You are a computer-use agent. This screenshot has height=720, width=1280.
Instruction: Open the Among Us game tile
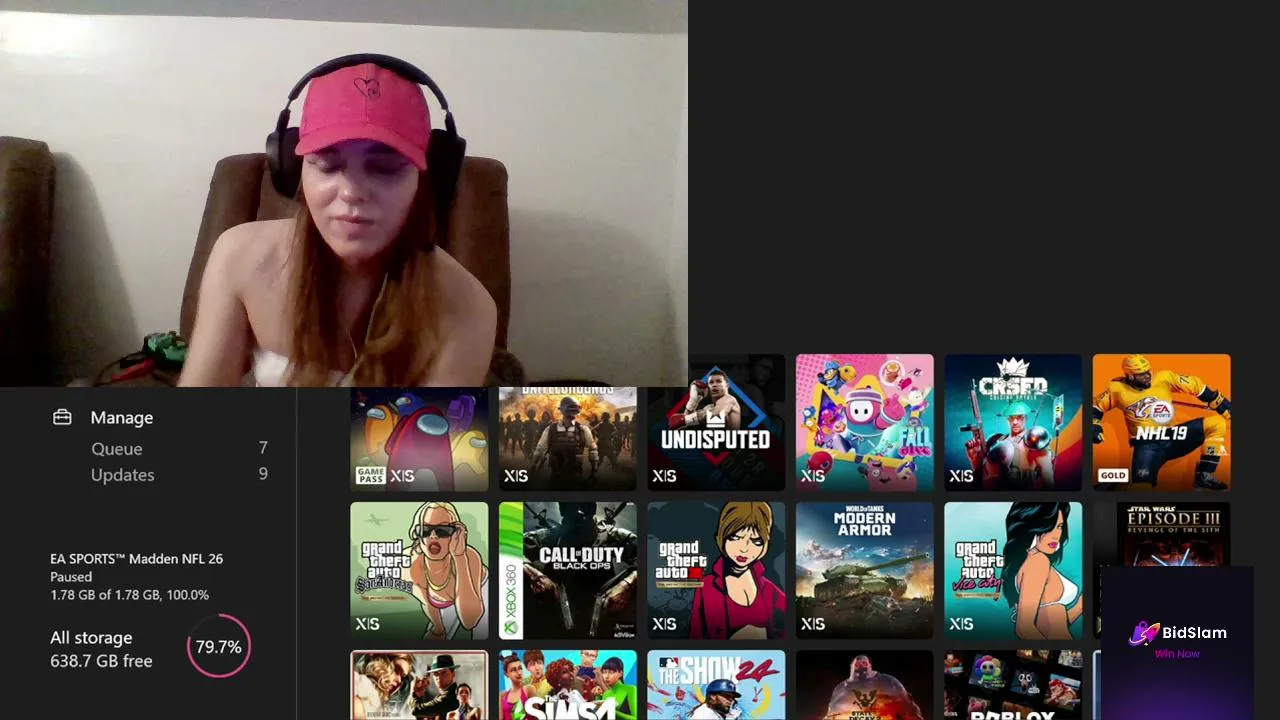(419, 439)
